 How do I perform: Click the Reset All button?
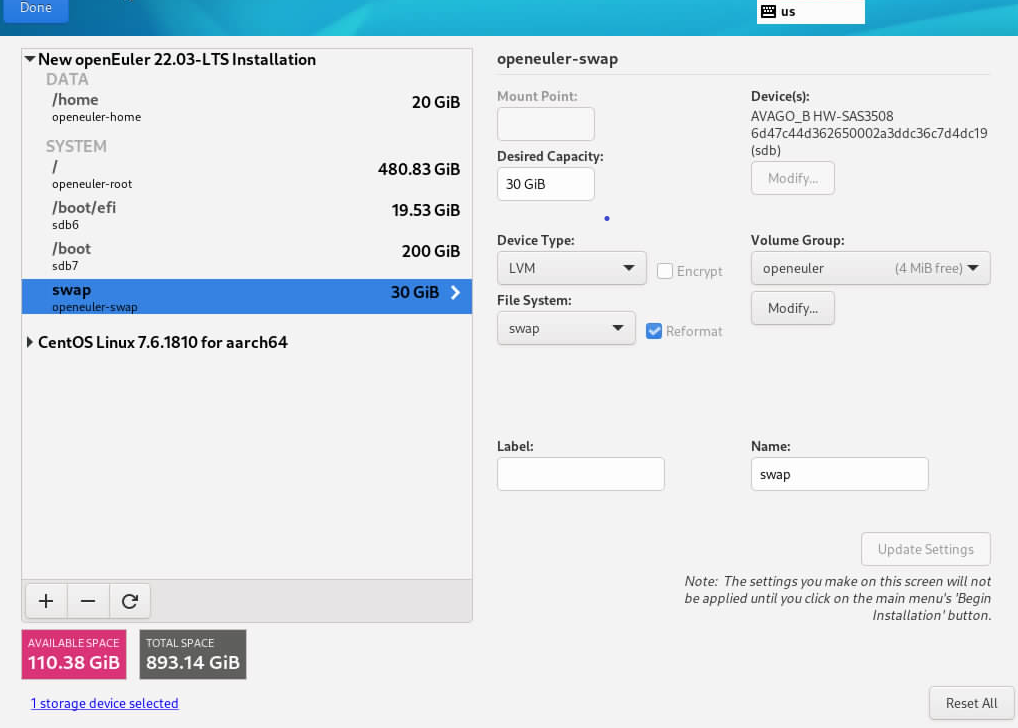coord(971,703)
